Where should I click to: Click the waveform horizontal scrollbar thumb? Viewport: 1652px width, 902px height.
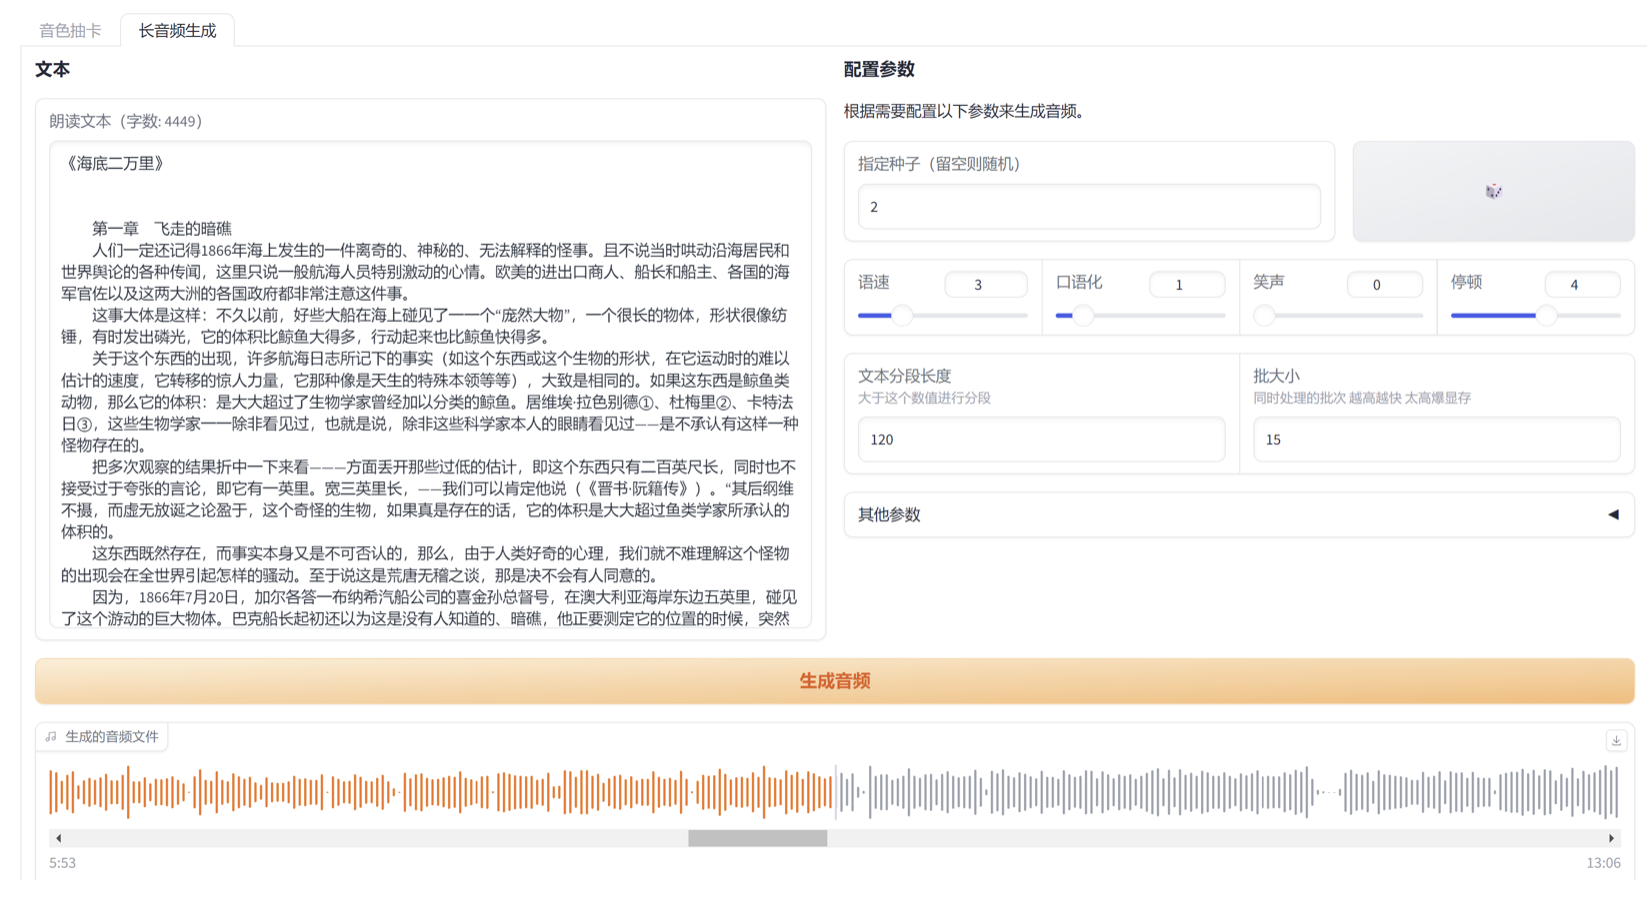(x=757, y=838)
